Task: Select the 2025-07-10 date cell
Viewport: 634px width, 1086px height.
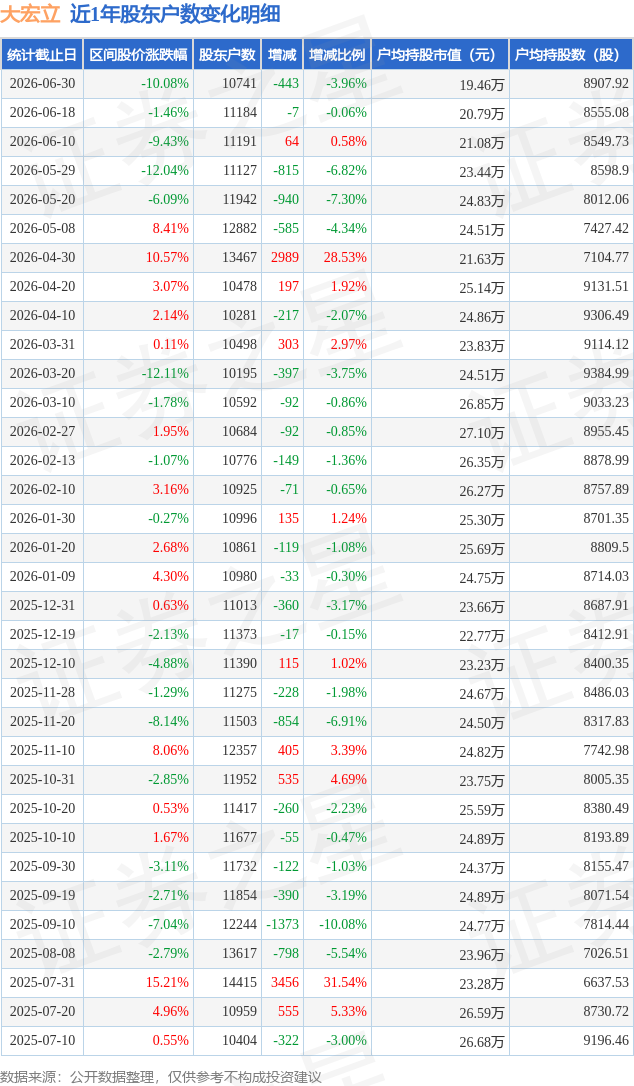Action: 42,1041
